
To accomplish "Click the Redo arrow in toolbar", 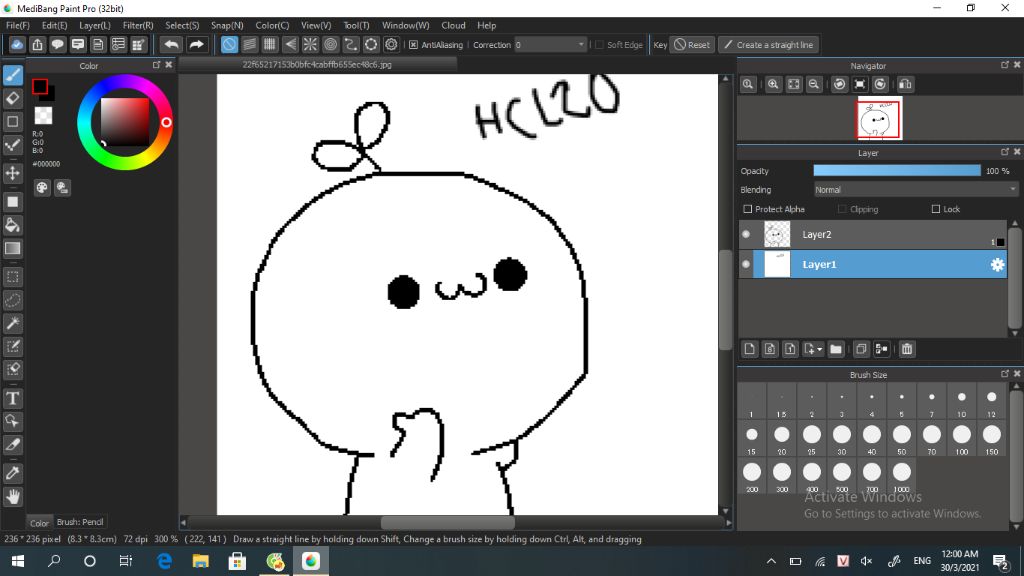I will [196, 44].
